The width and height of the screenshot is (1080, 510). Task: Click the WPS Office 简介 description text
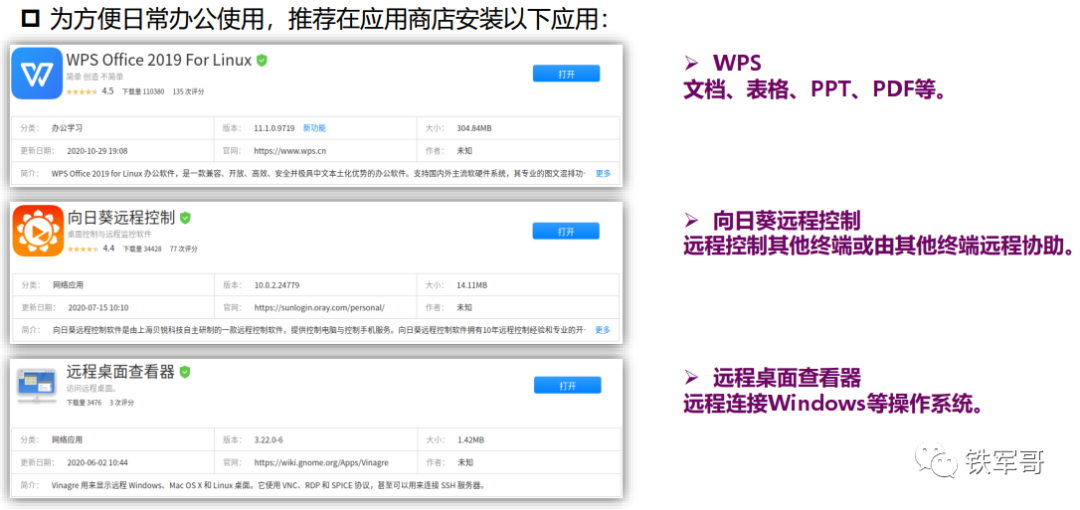click(x=319, y=173)
